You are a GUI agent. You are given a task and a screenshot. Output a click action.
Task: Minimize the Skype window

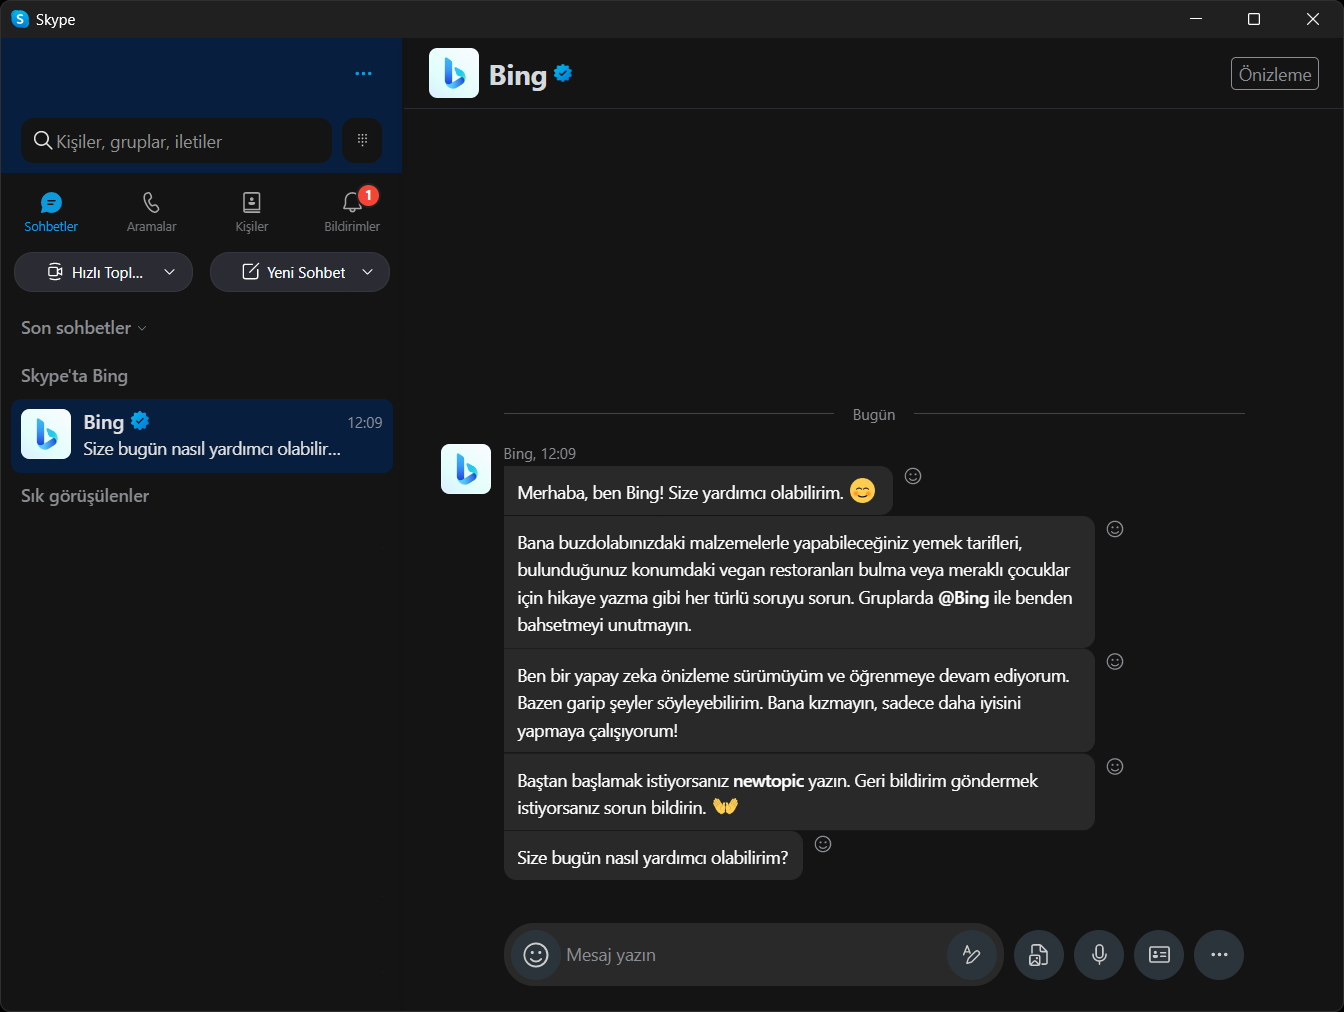click(x=1196, y=19)
